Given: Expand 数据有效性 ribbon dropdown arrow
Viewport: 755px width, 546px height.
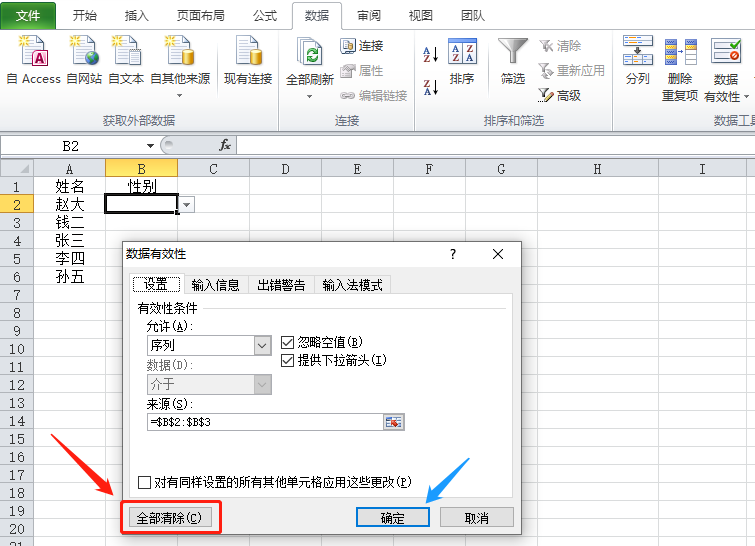Looking at the screenshot, I should (746, 97).
